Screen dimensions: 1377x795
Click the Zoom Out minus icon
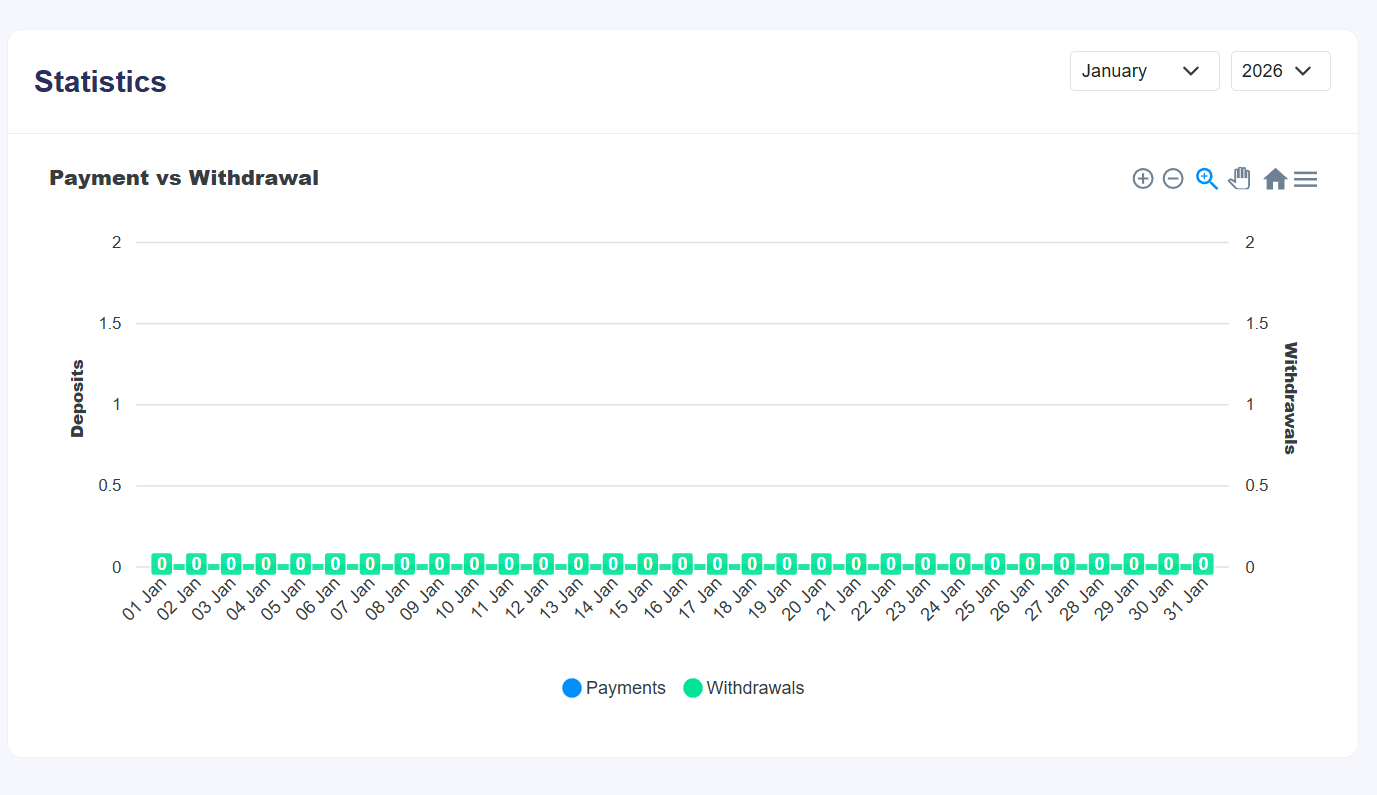pyautogui.click(x=1173, y=179)
